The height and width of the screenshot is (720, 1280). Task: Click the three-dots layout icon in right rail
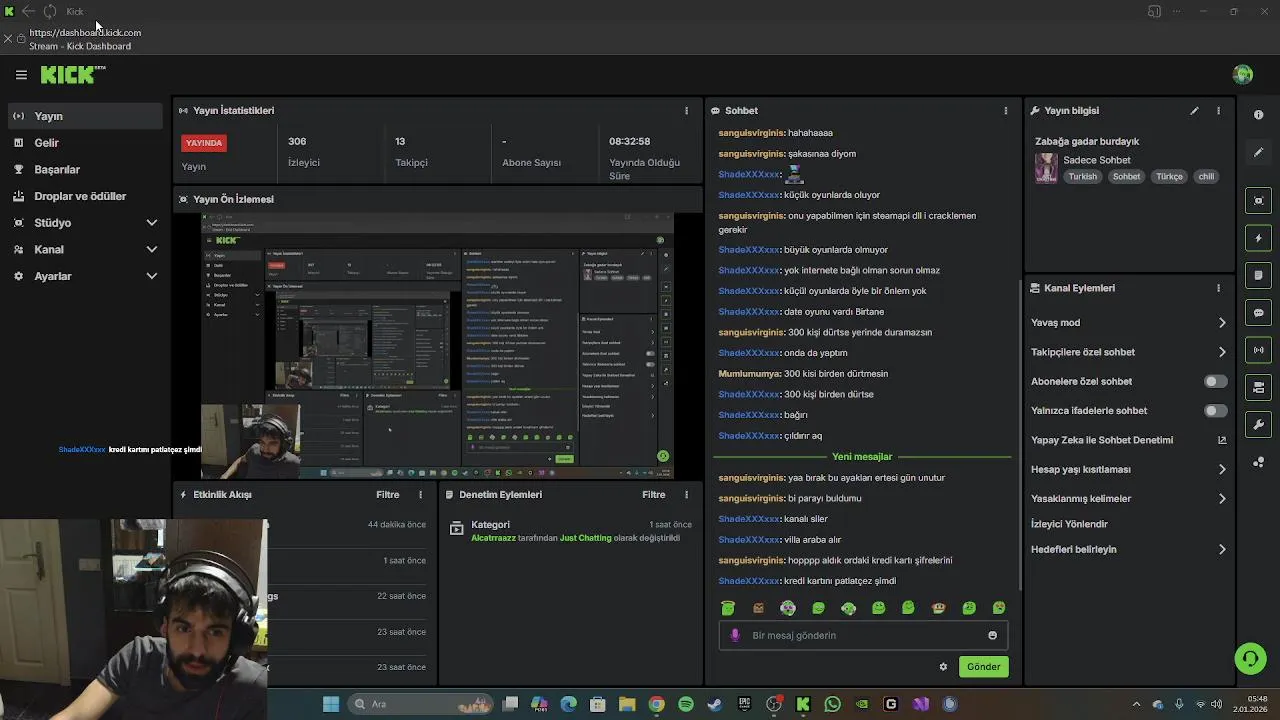[x=1258, y=462]
